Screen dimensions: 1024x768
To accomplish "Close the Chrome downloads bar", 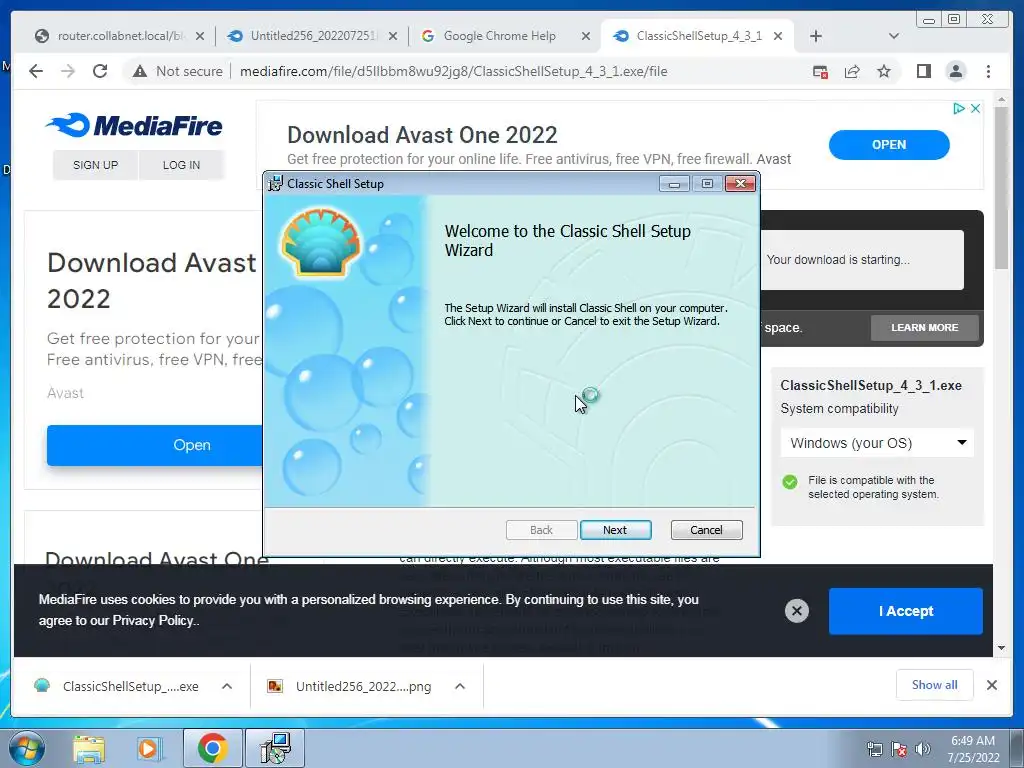I will tap(991, 684).
